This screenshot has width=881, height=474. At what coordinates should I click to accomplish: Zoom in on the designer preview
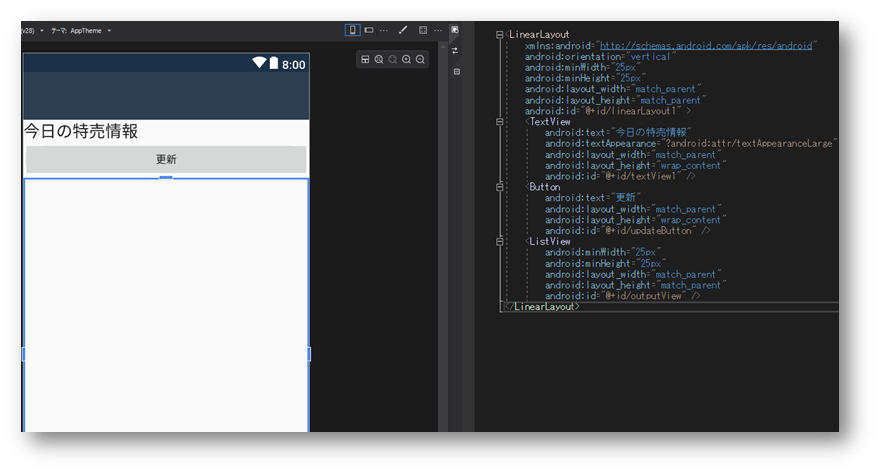click(x=406, y=60)
